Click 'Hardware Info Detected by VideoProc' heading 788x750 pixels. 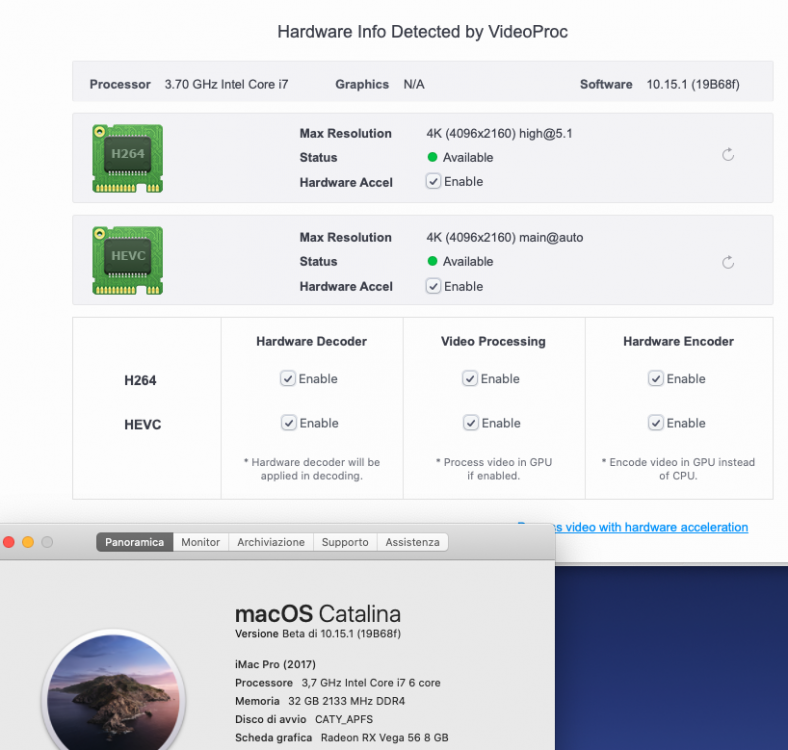pyautogui.click(x=423, y=32)
